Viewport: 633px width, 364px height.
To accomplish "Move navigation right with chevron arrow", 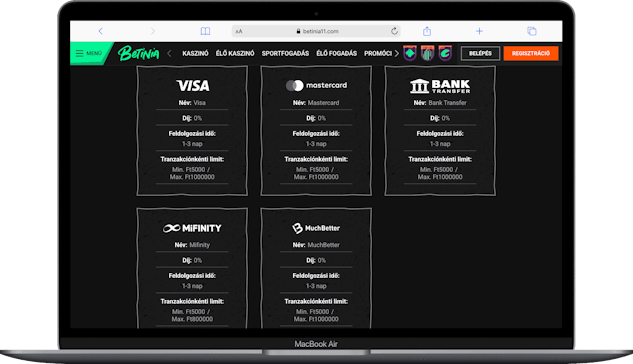I will (x=396, y=53).
